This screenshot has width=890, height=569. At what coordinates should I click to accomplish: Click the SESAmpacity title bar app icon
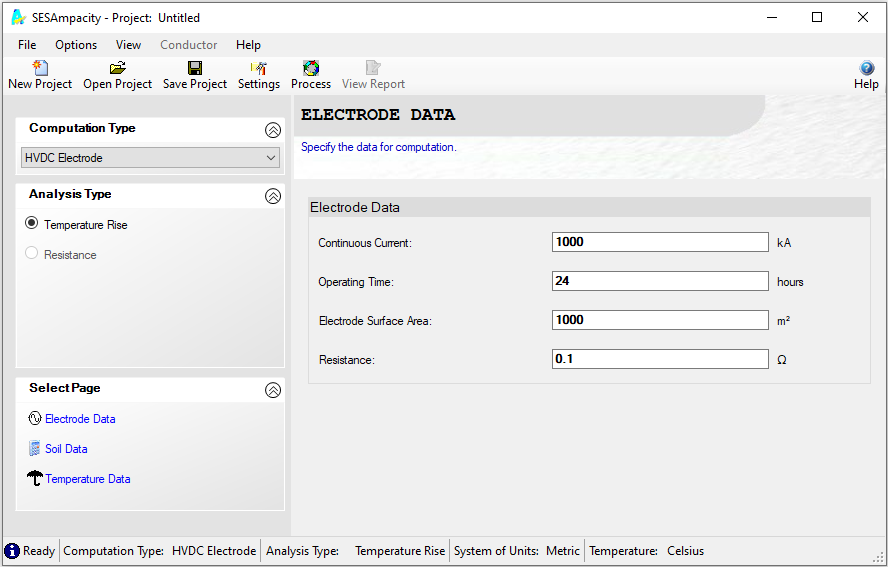[18, 18]
